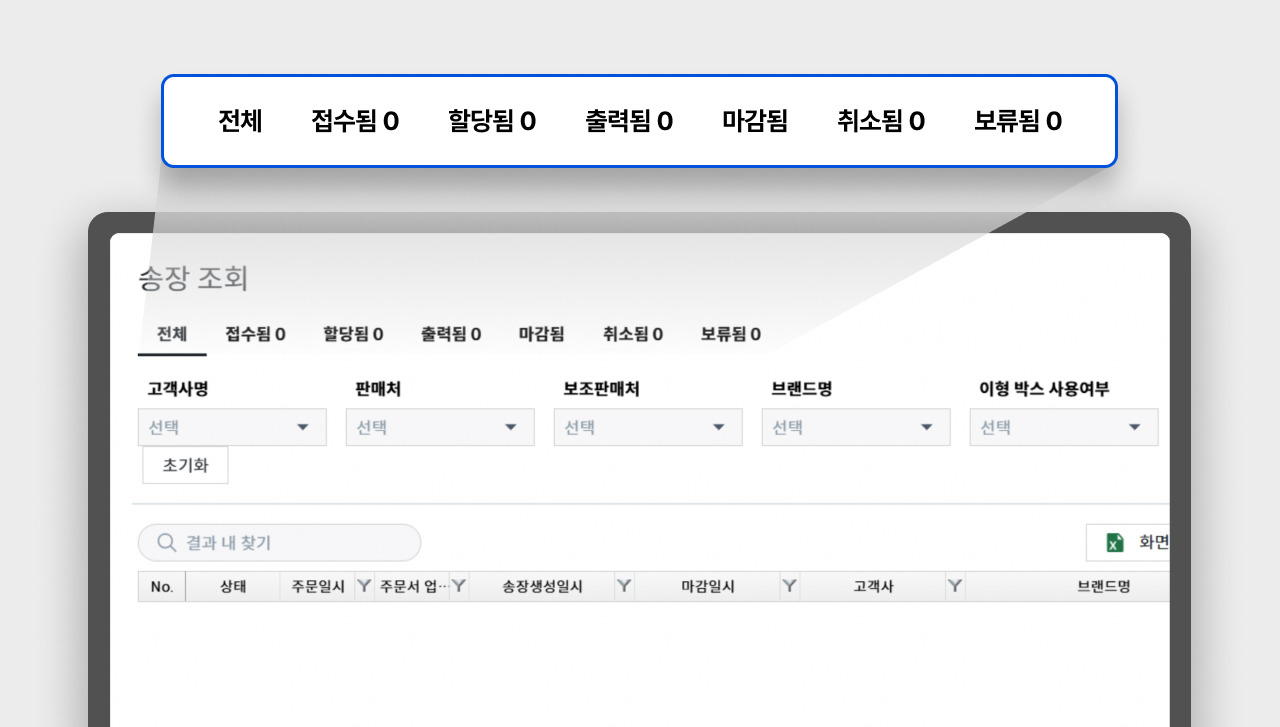The width and height of the screenshot is (1280, 727).
Task: Click the Excel 화면 export button
Action: coord(1128,542)
